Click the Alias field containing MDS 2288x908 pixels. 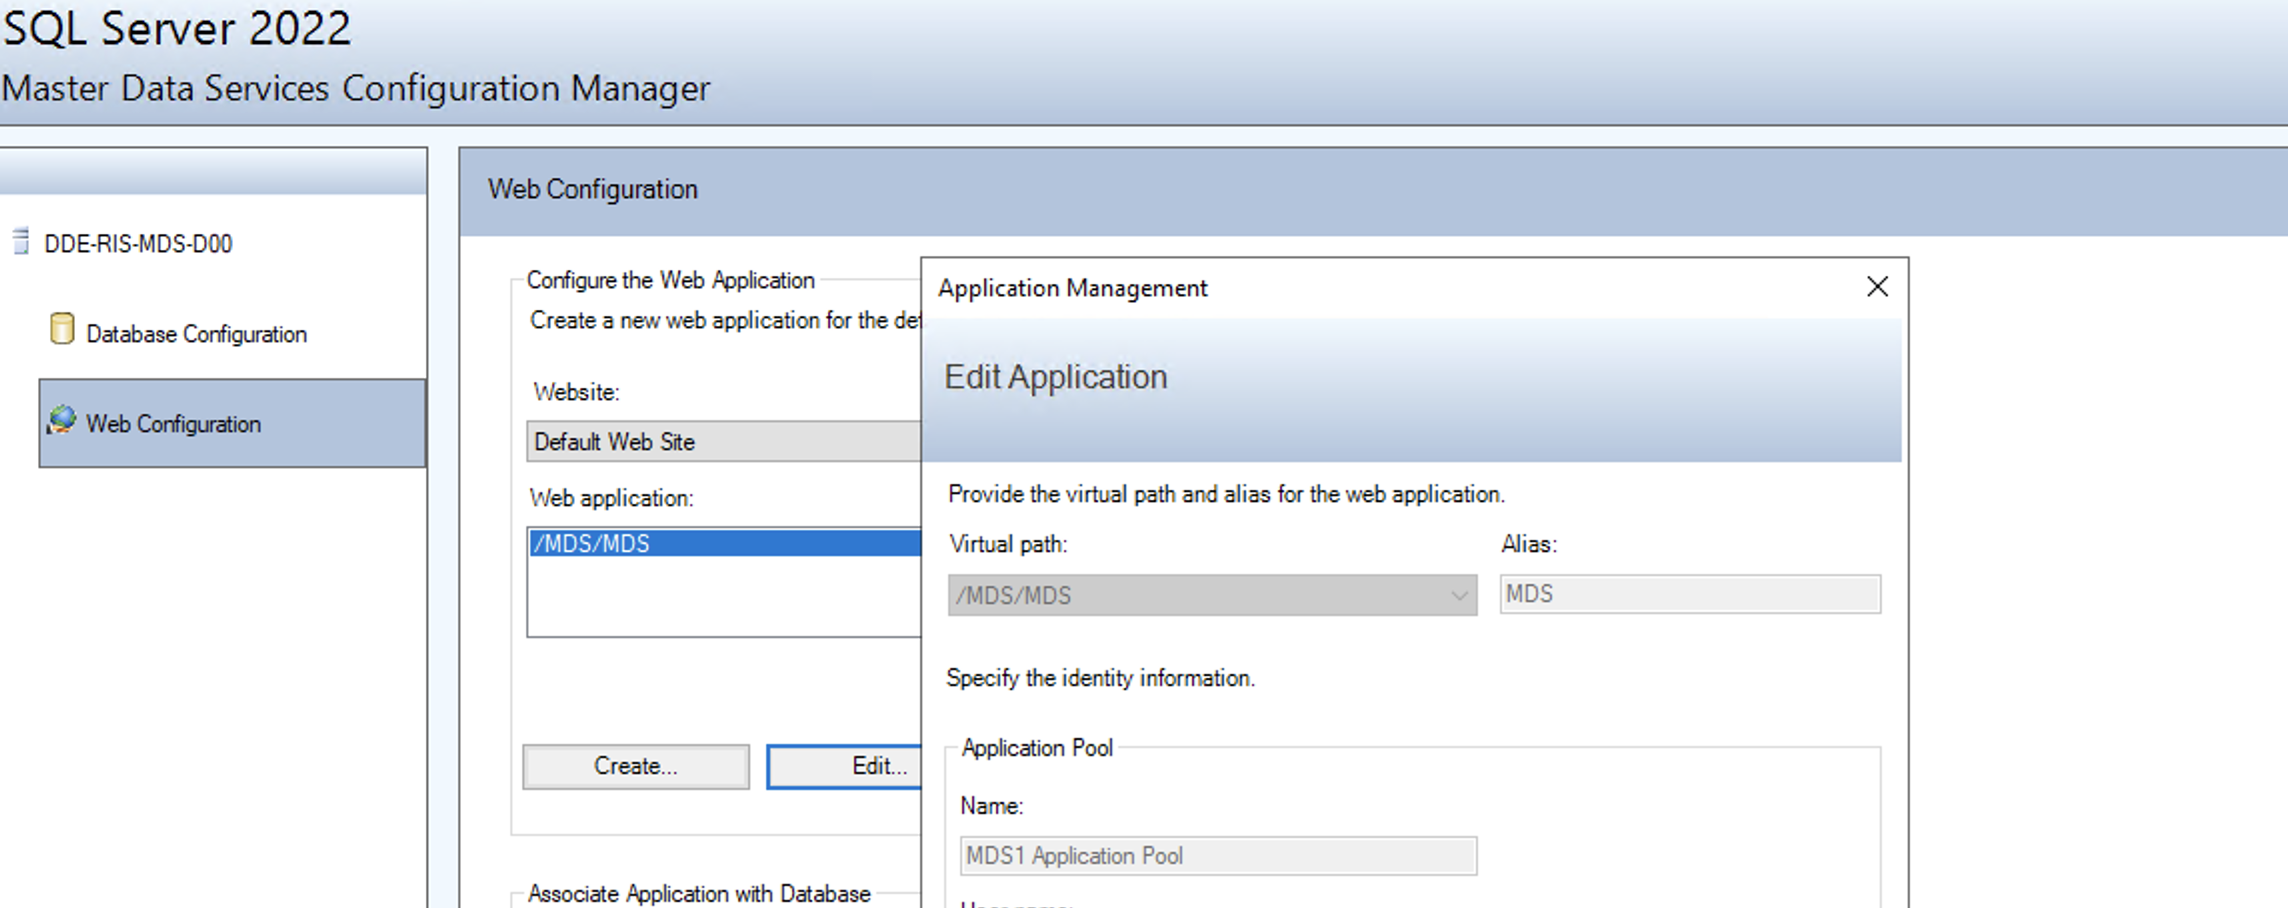(1690, 594)
